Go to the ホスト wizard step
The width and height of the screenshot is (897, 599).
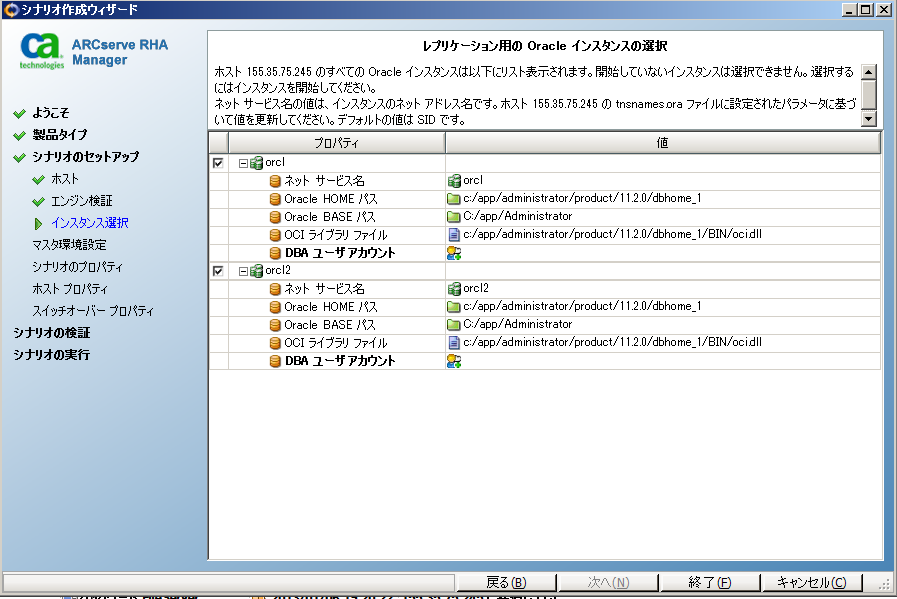(x=65, y=179)
